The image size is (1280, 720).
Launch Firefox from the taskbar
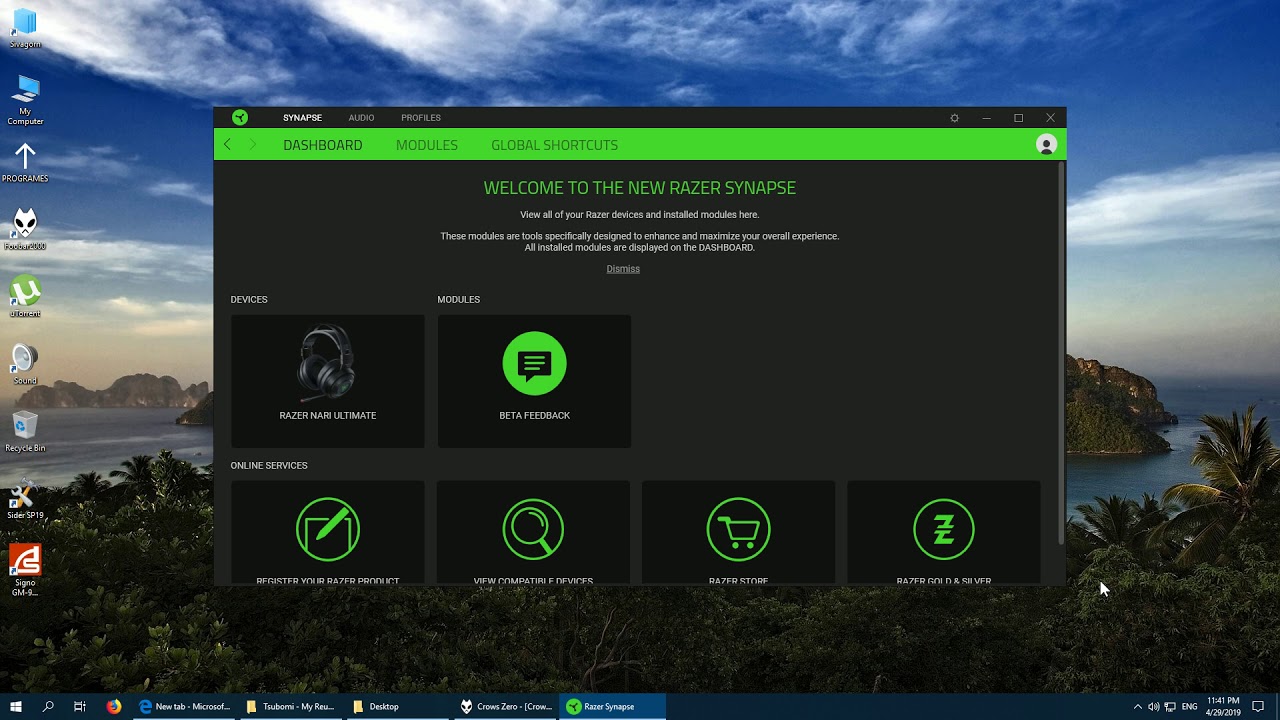[114, 706]
